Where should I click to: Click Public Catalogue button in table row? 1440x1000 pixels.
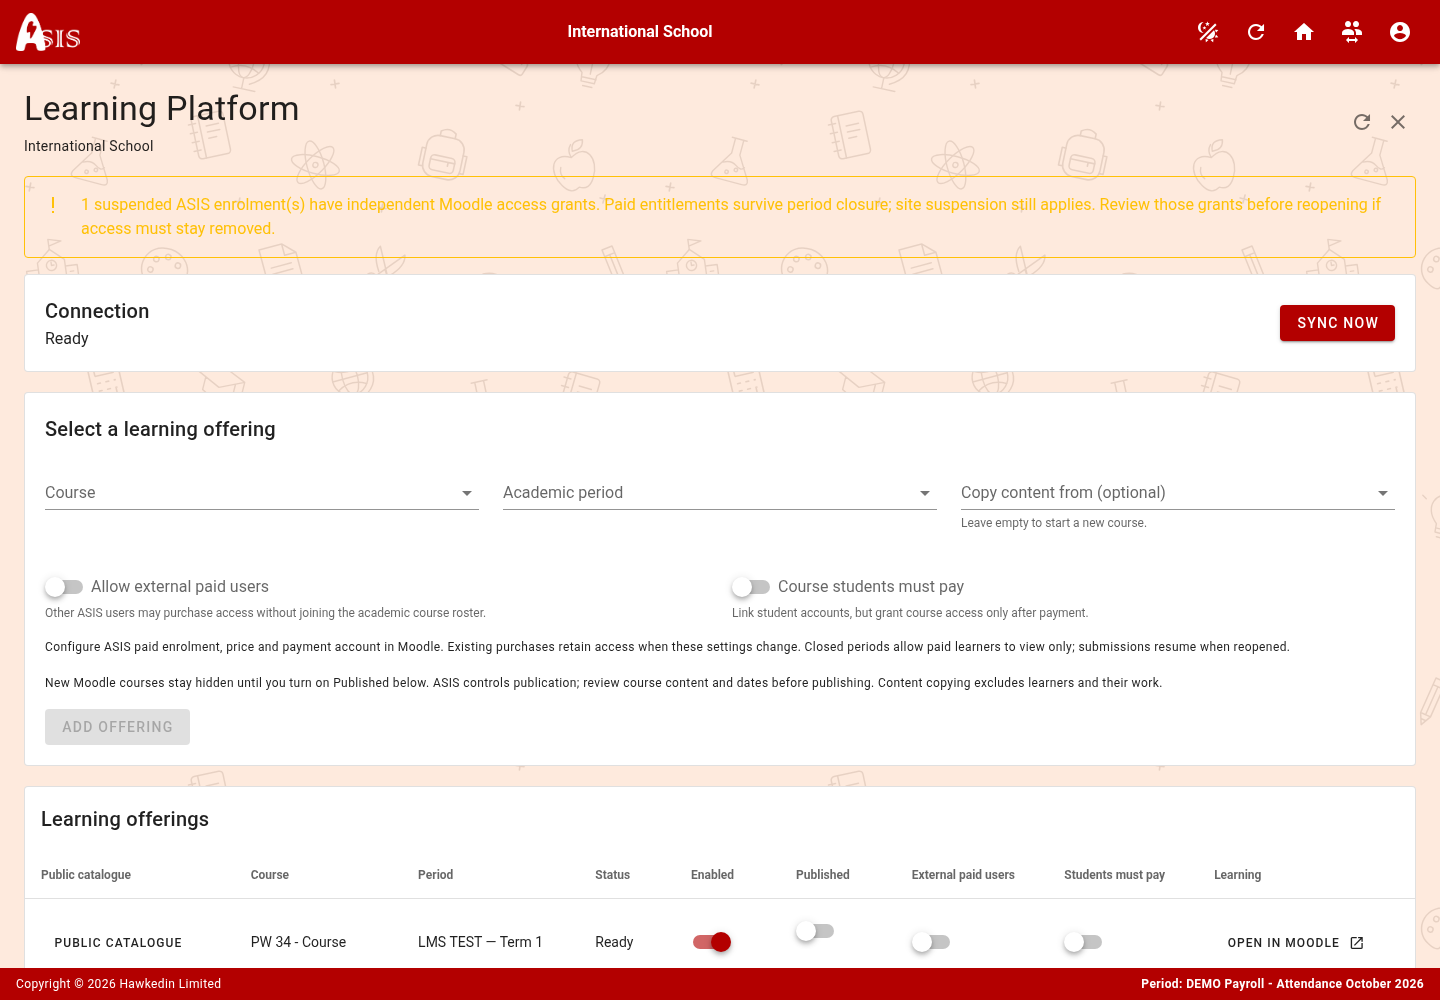pyautogui.click(x=118, y=943)
